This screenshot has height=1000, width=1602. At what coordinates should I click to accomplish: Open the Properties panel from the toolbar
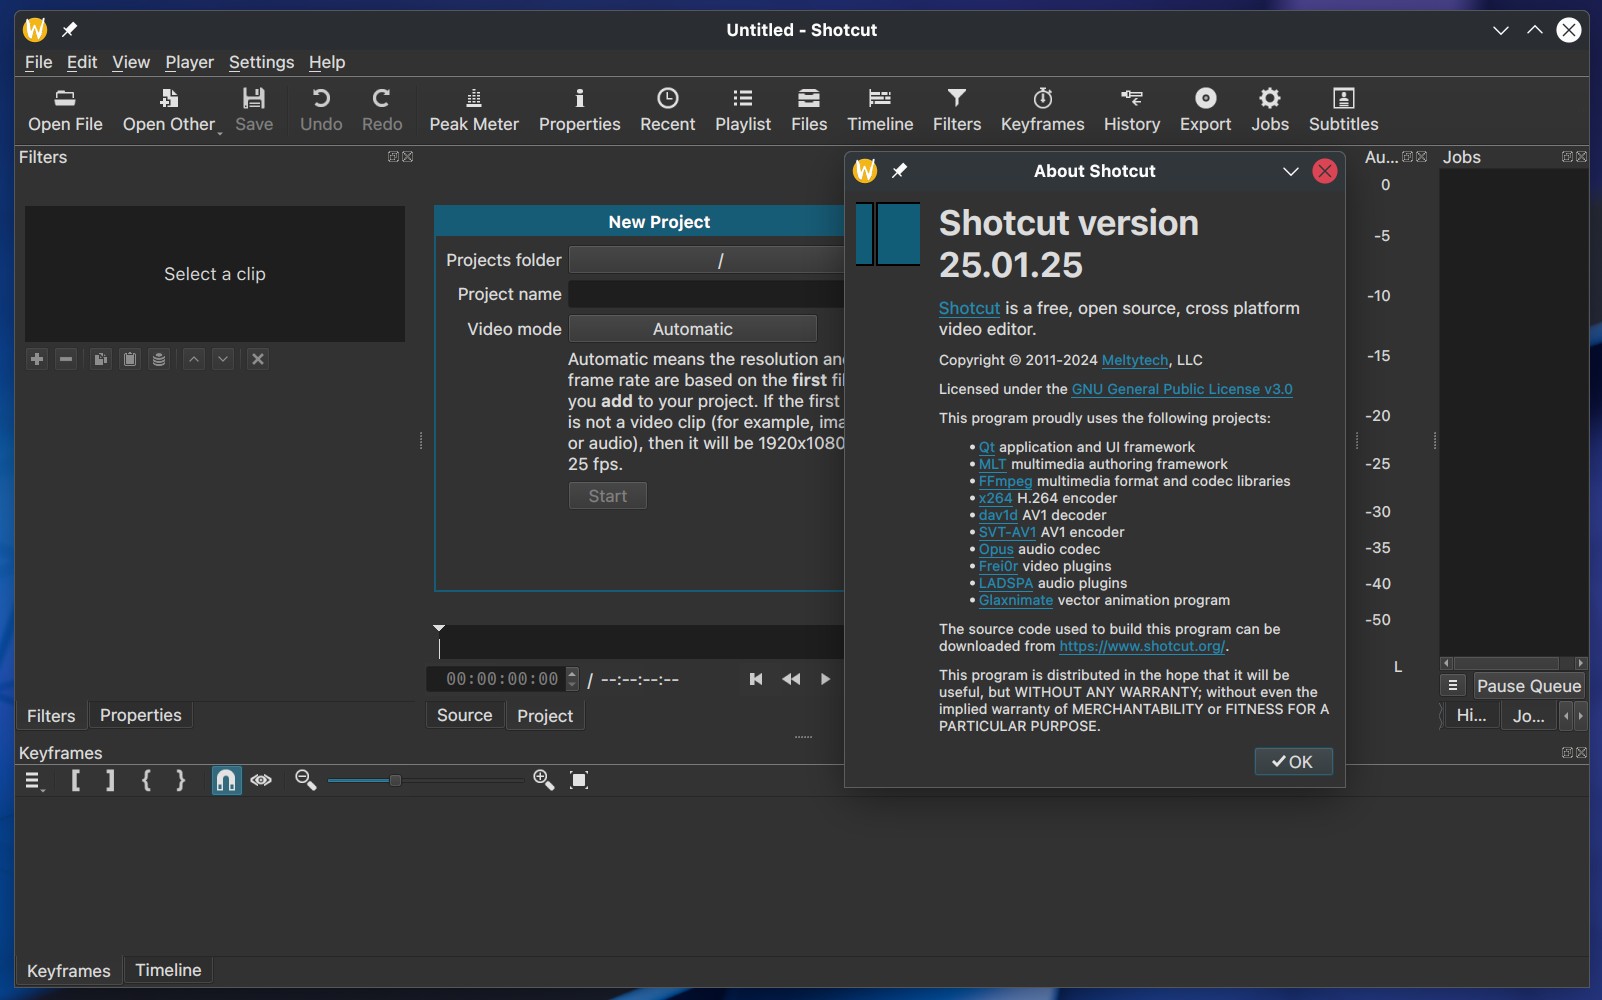(580, 110)
